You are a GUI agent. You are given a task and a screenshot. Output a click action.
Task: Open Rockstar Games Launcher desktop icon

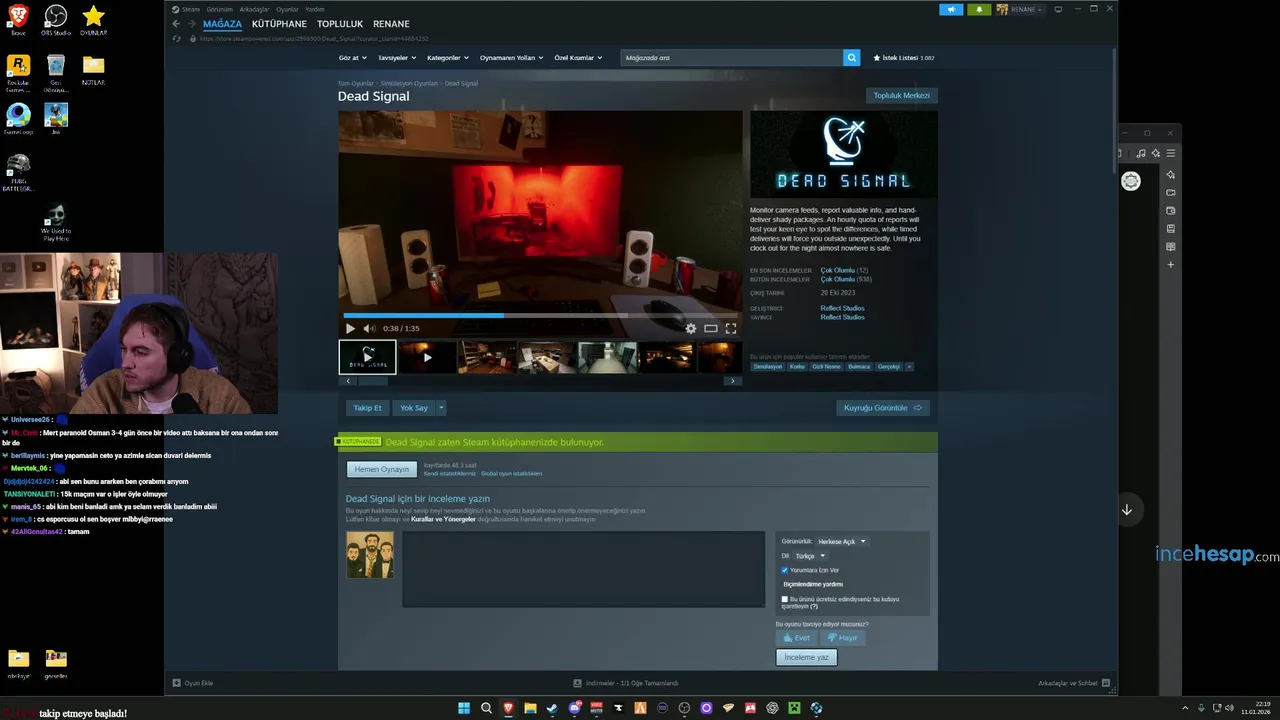point(18,73)
